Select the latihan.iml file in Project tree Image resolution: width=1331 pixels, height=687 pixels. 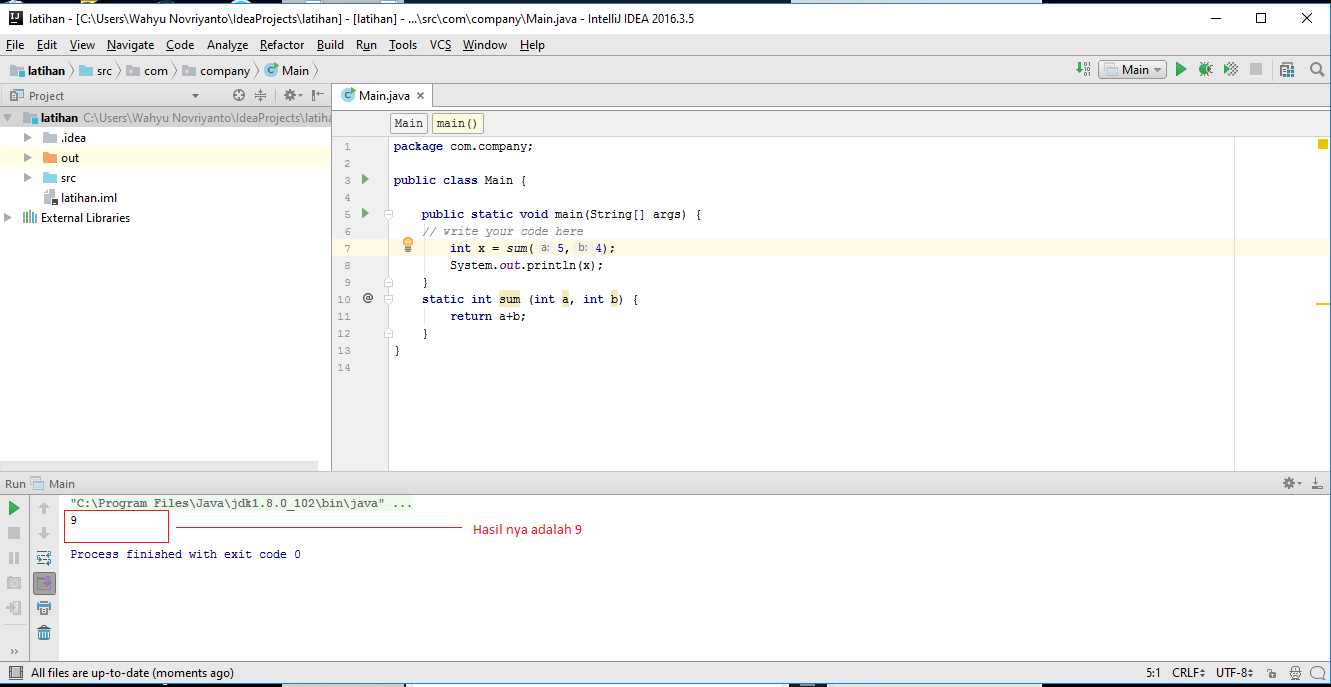click(87, 197)
